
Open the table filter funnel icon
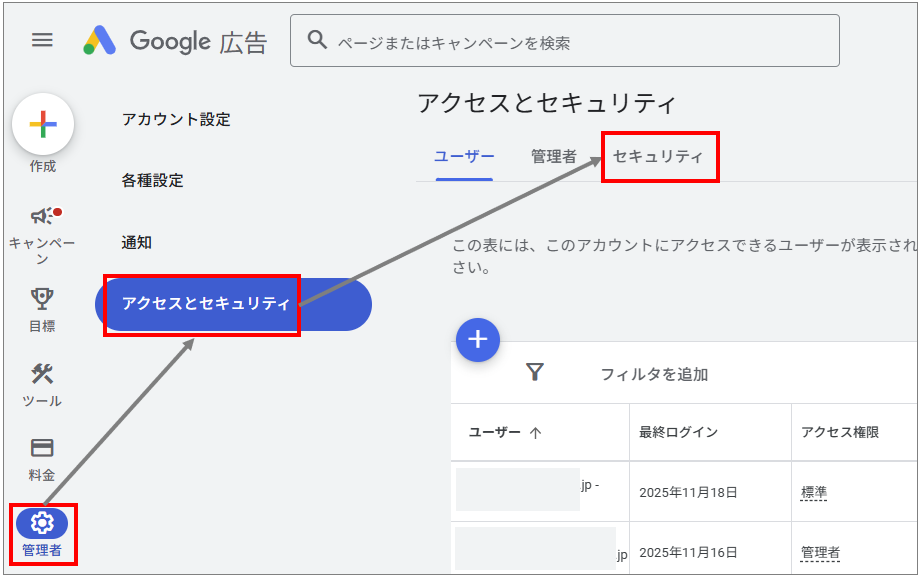tap(537, 372)
